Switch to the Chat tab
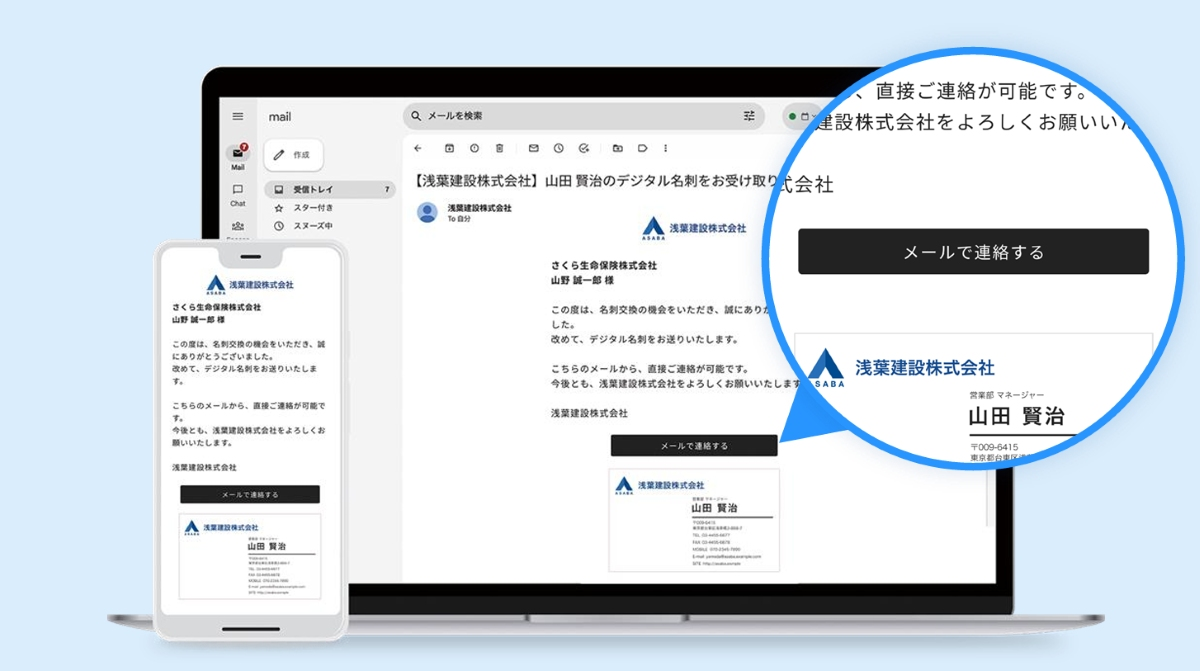Screen dimensions: 1200x671 coord(238,194)
